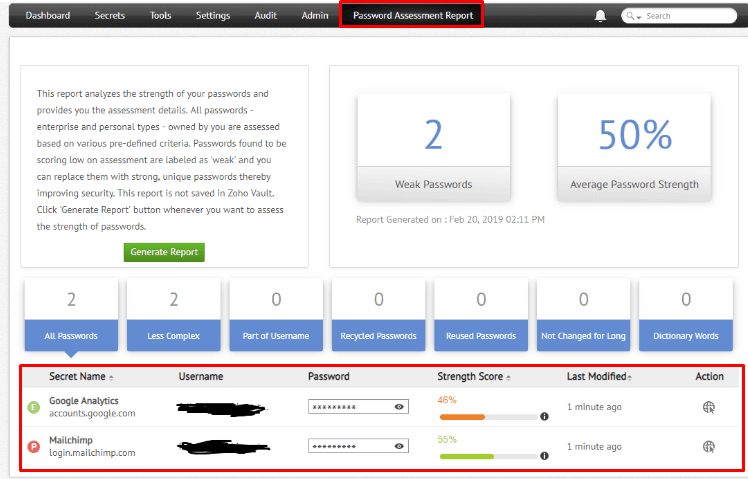Sort by Secret Name column

pos(81,376)
